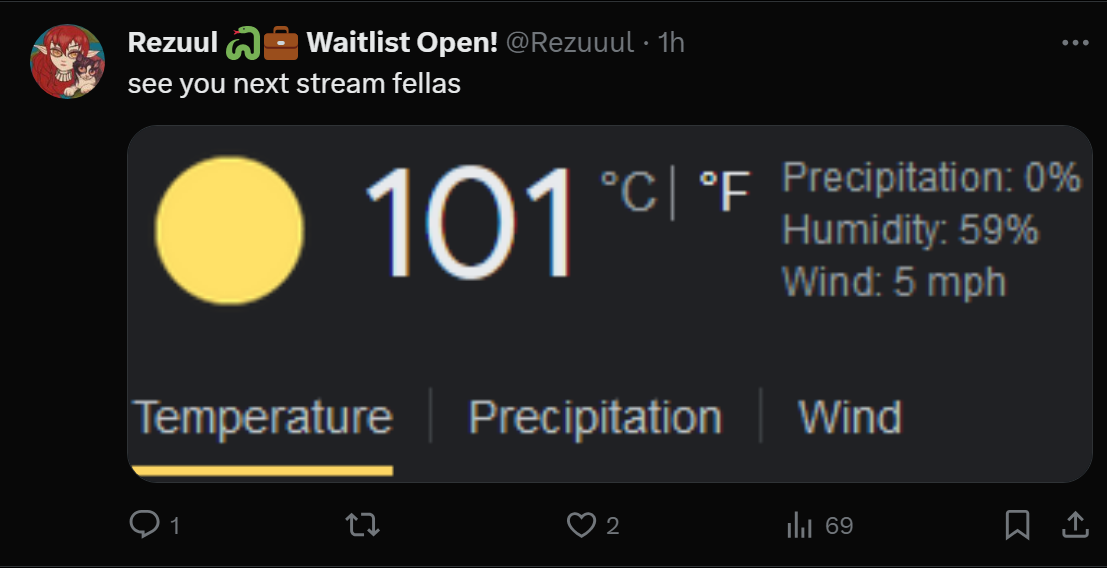Switch to the Precipitation tab

594,417
